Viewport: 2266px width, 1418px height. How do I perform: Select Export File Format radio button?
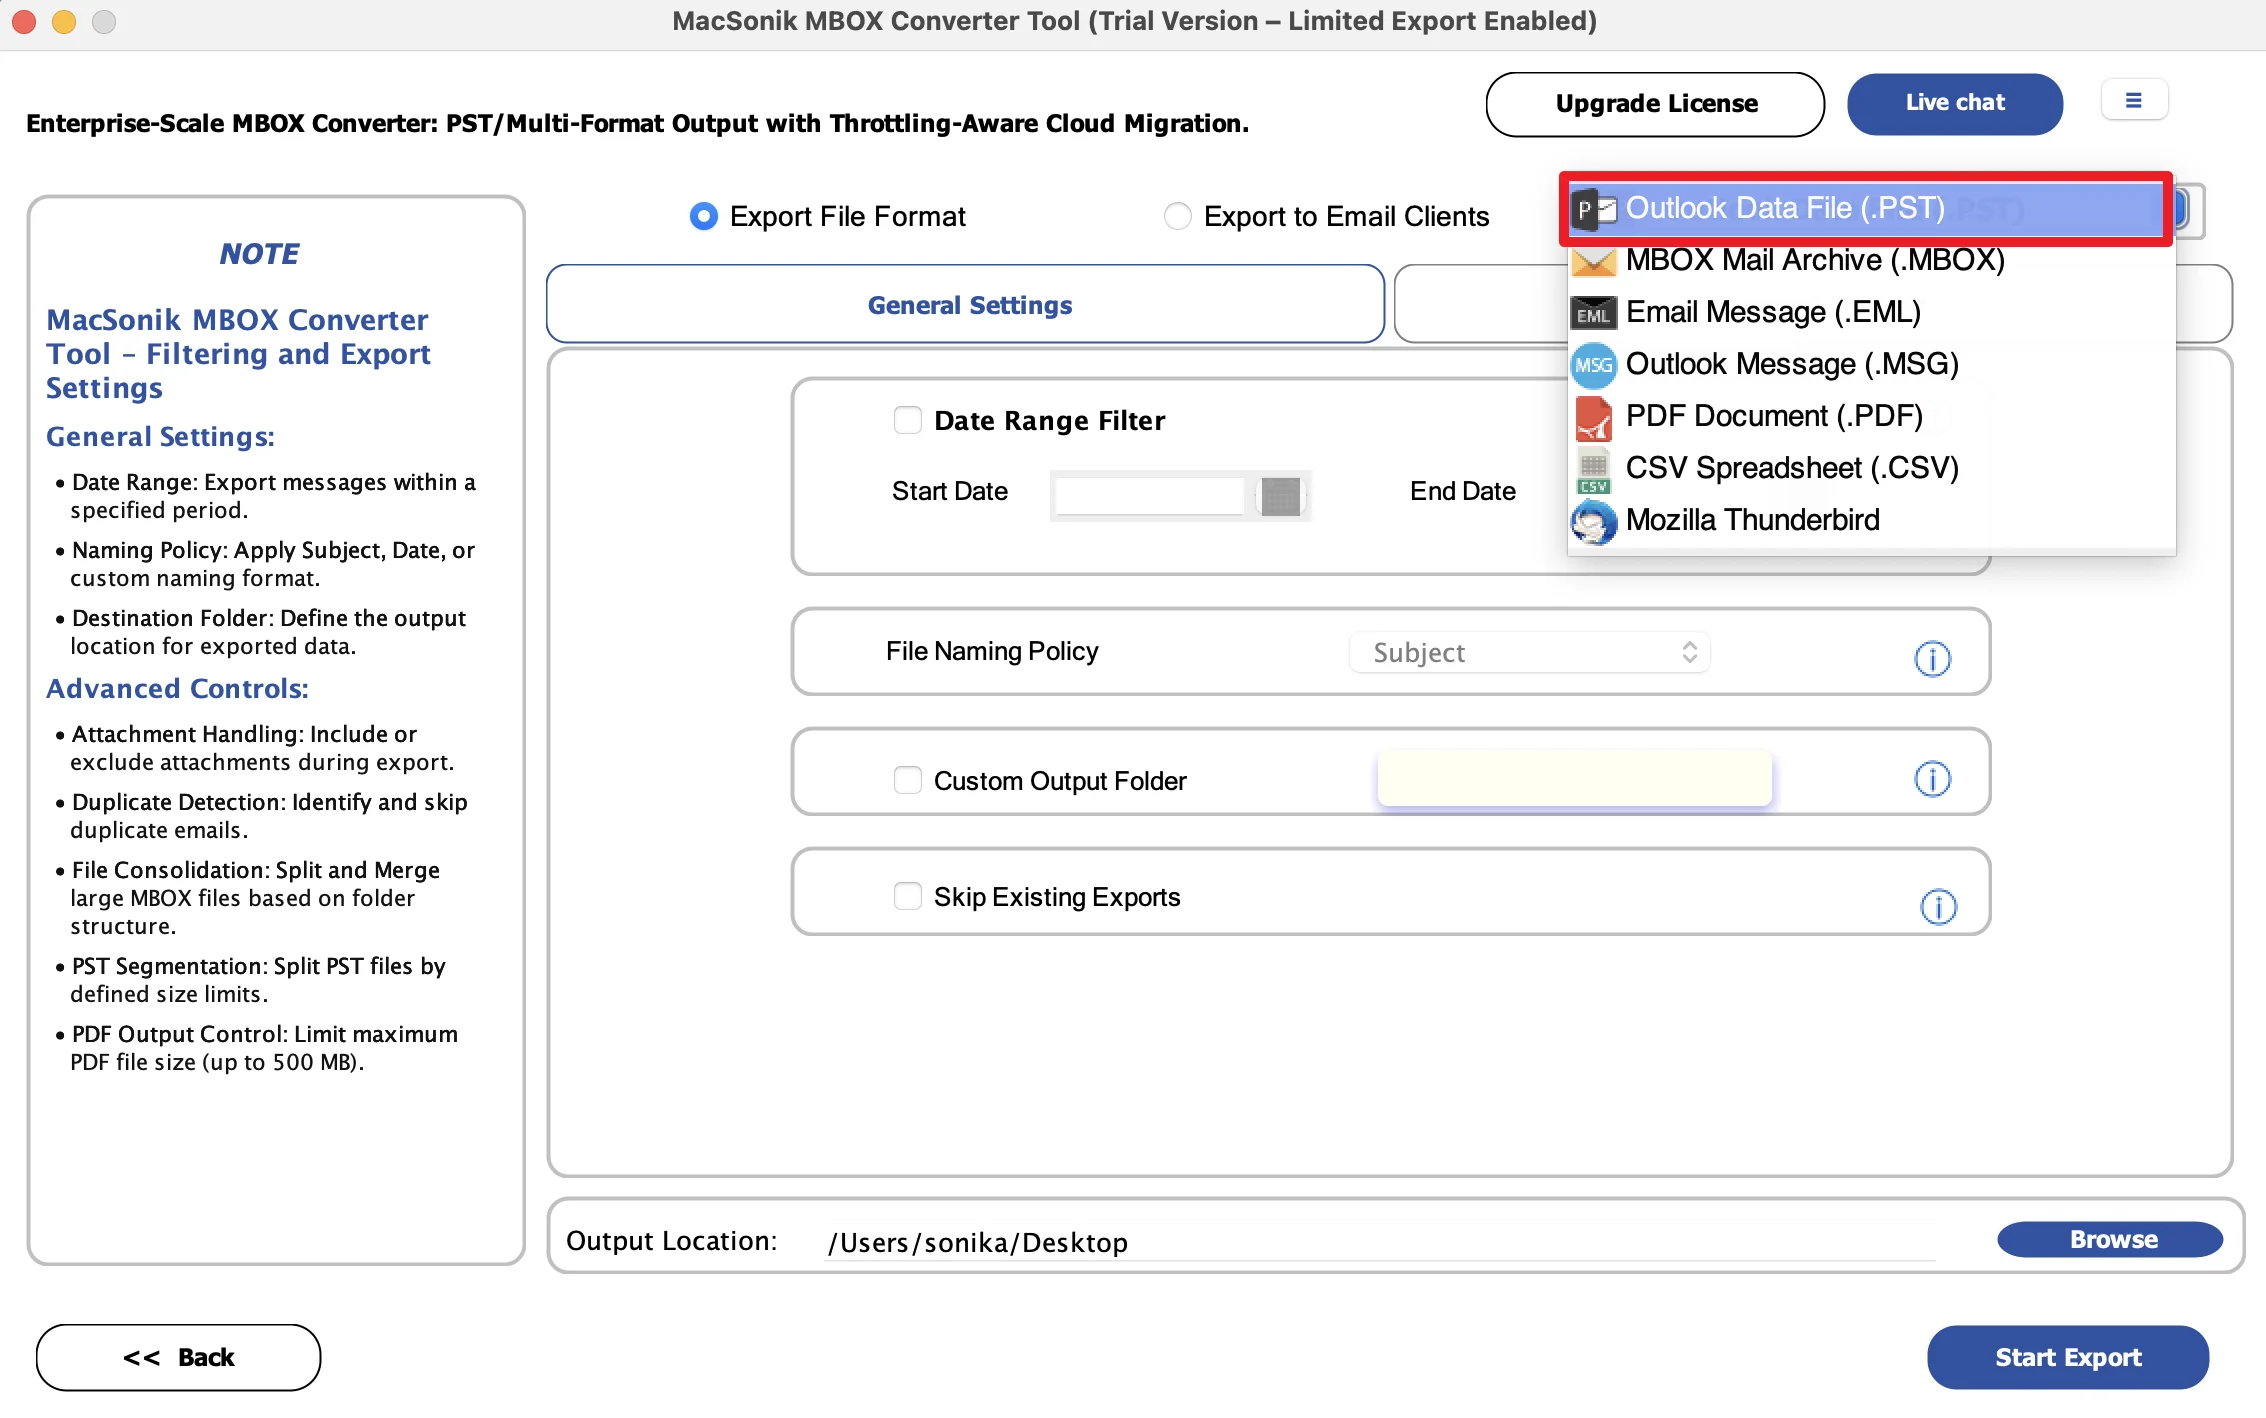tap(704, 216)
